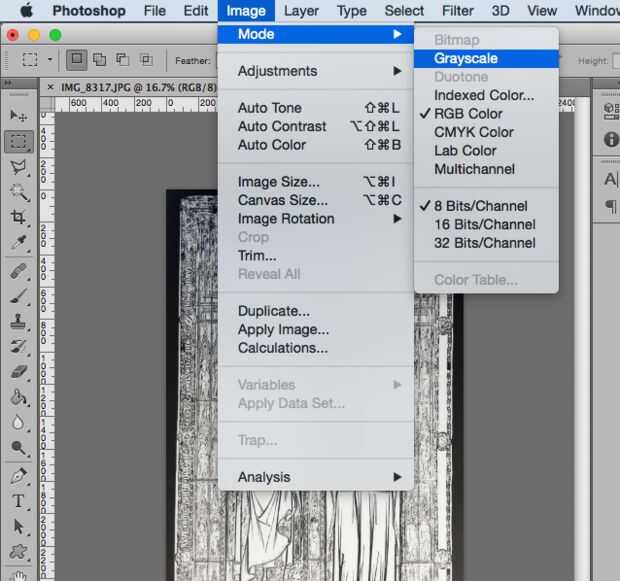The image size is (620, 581).
Task: Select the Eyedropper tool
Action: (19, 242)
